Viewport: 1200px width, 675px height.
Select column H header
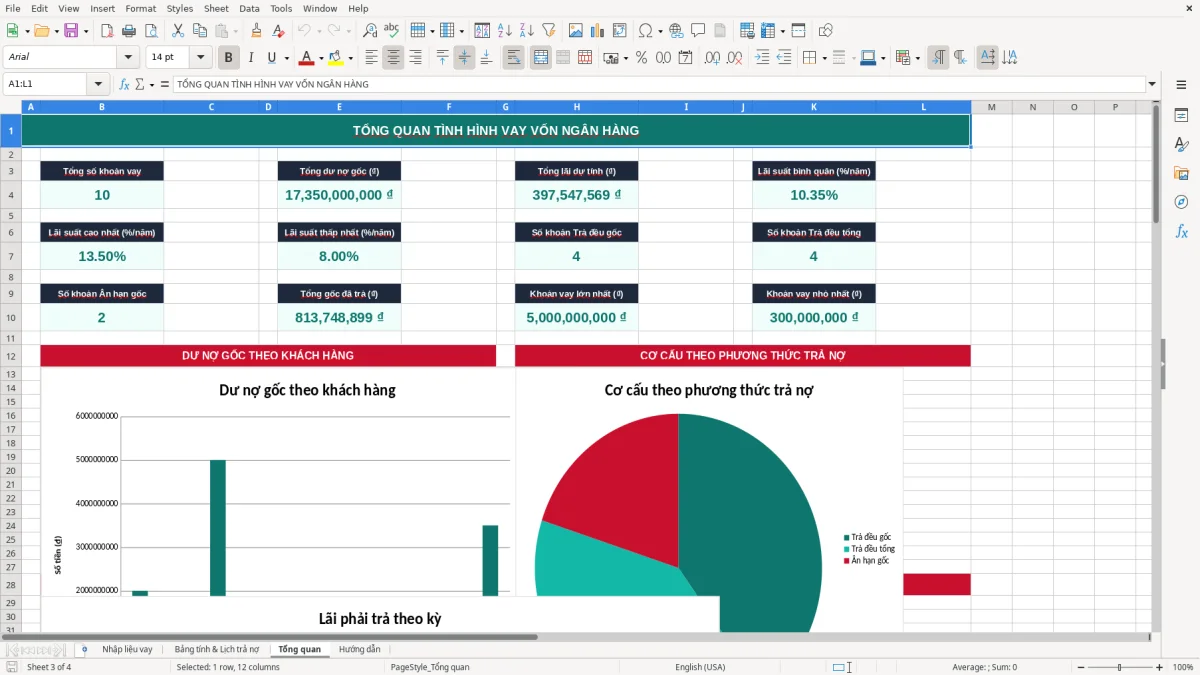pos(576,107)
